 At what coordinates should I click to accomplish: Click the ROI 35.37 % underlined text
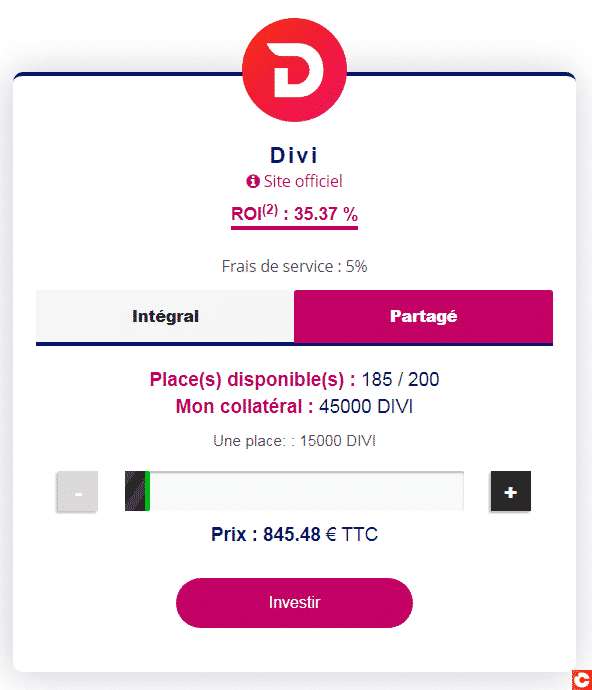click(294, 214)
